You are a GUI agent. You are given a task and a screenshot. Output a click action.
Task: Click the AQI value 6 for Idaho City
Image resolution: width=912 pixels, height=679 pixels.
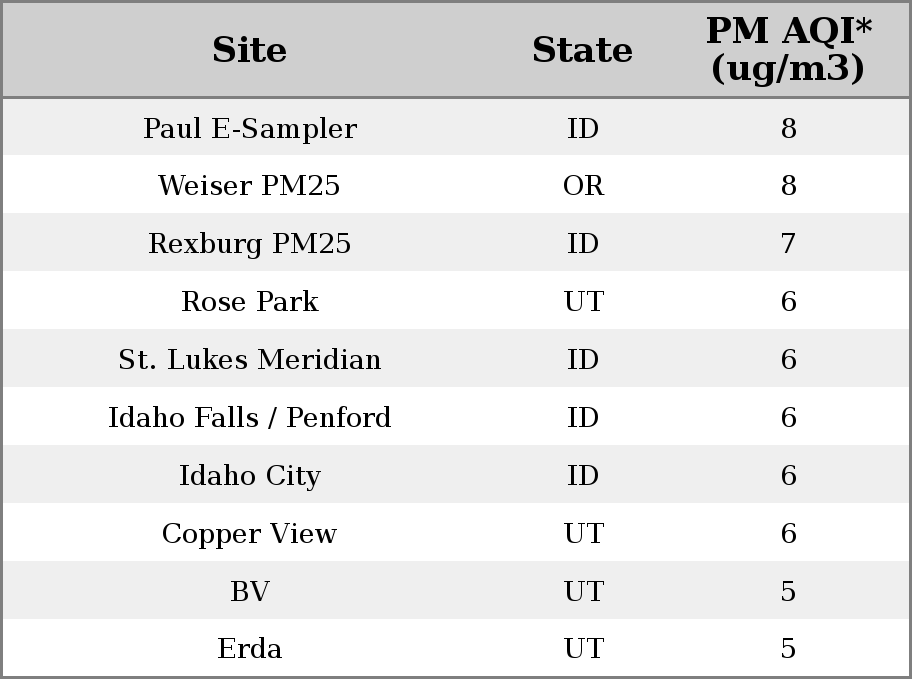tap(788, 475)
